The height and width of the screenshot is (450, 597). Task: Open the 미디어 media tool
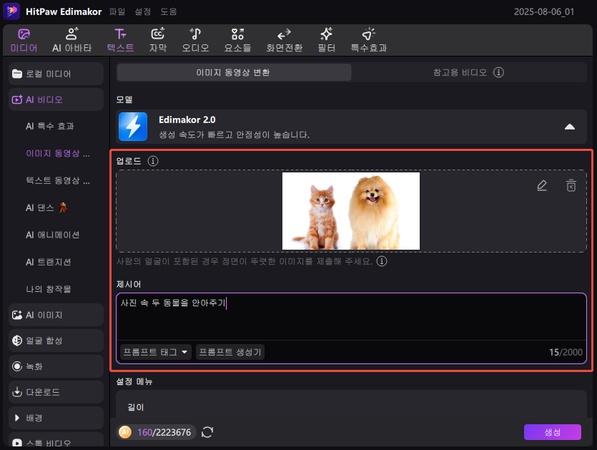(x=24, y=40)
